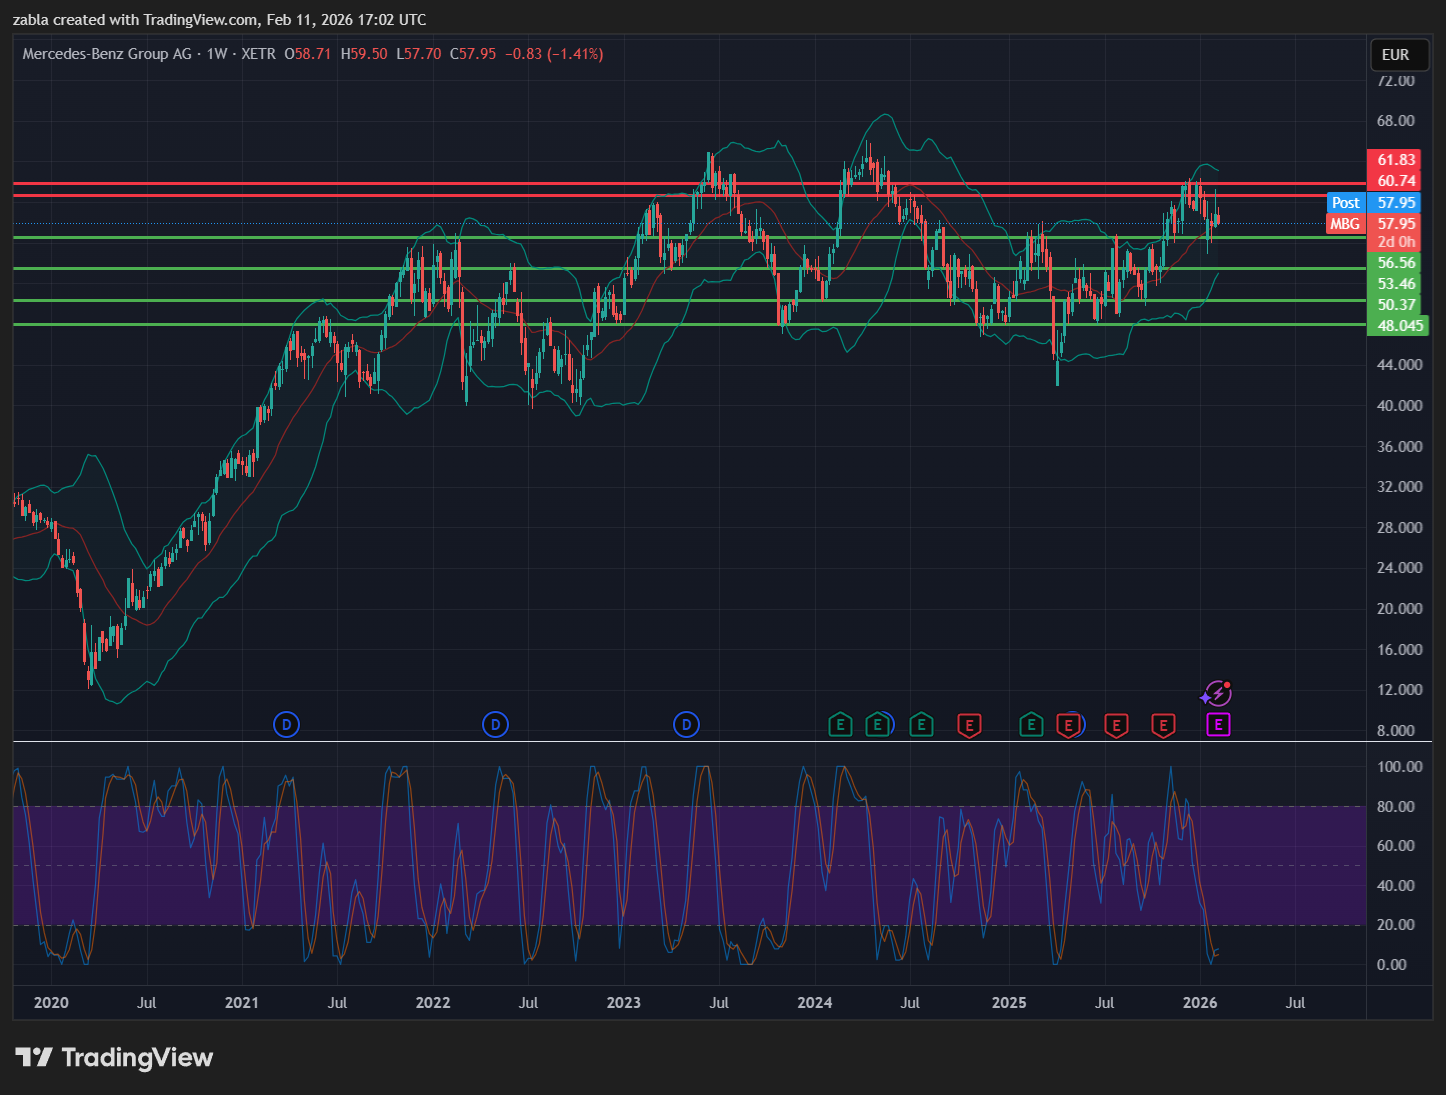This screenshot has height=1095, width=1446.
Task: Click the TradingView logo
Action: (x=114, y=1058)
